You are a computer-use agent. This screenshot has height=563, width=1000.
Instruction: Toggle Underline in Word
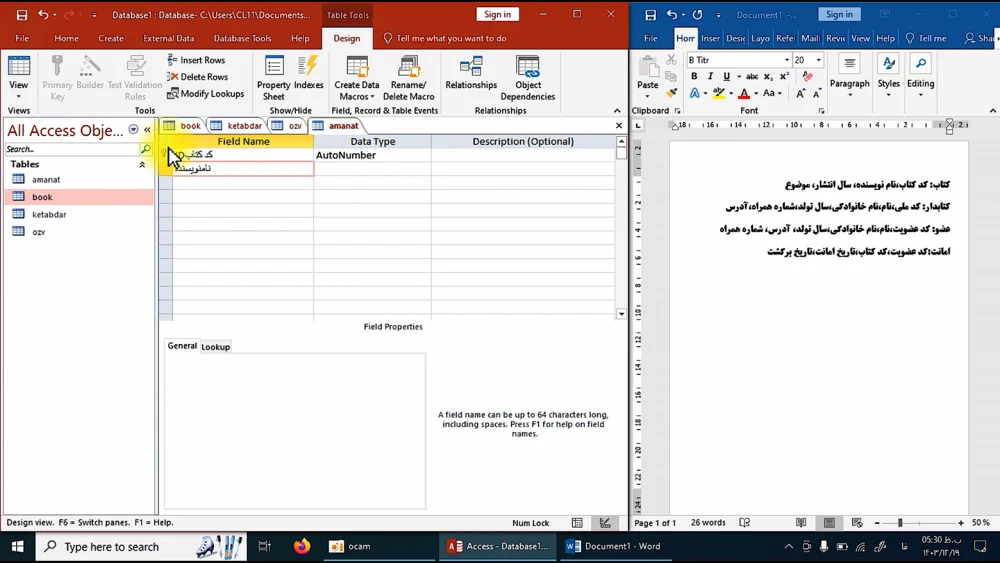coord(726,77)
